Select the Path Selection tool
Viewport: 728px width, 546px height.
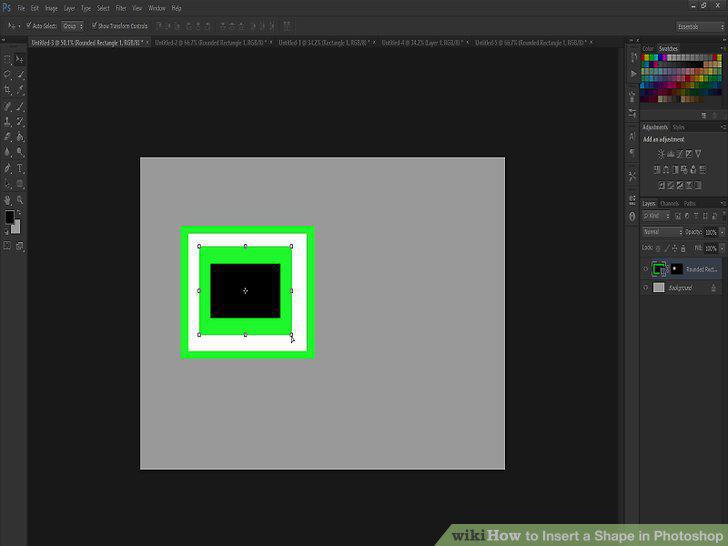click(7, 184)
